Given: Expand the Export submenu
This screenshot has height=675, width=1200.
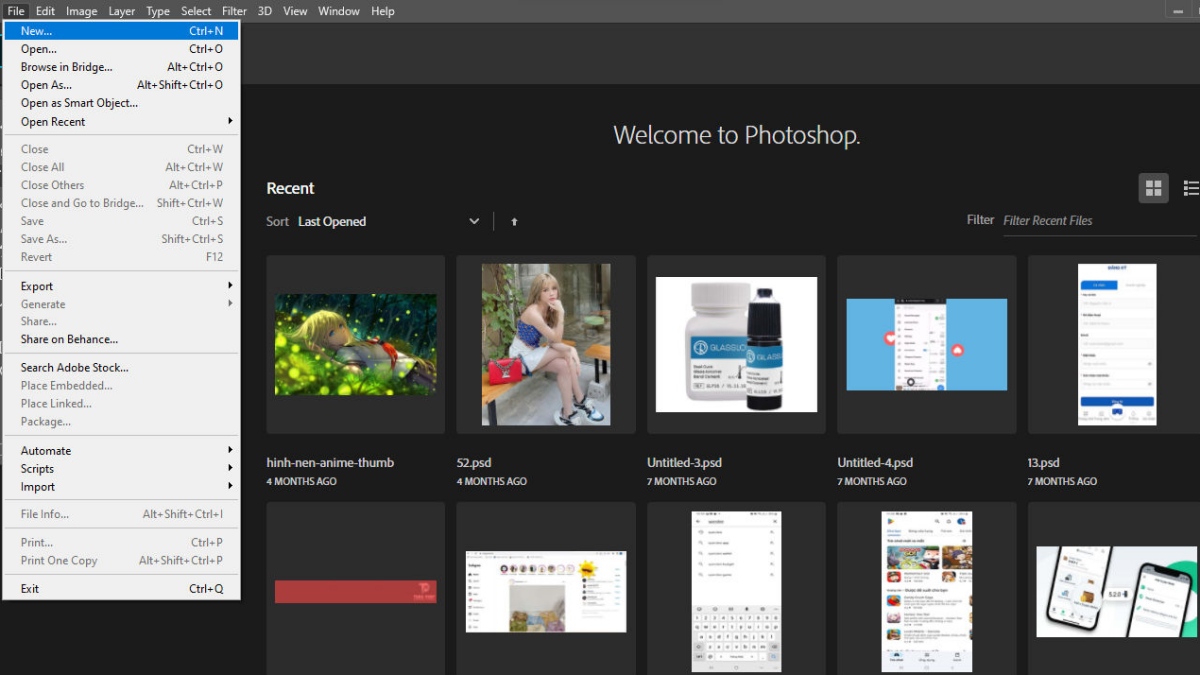Looking at the screenshot, I should point(120,286).
